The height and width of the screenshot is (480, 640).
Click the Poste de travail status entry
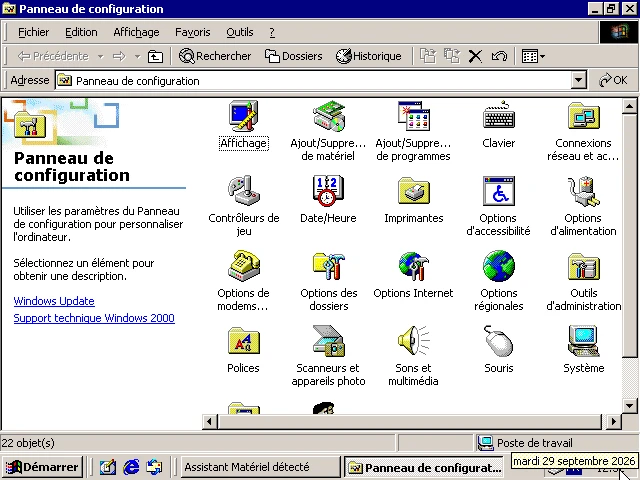(526, 443)
